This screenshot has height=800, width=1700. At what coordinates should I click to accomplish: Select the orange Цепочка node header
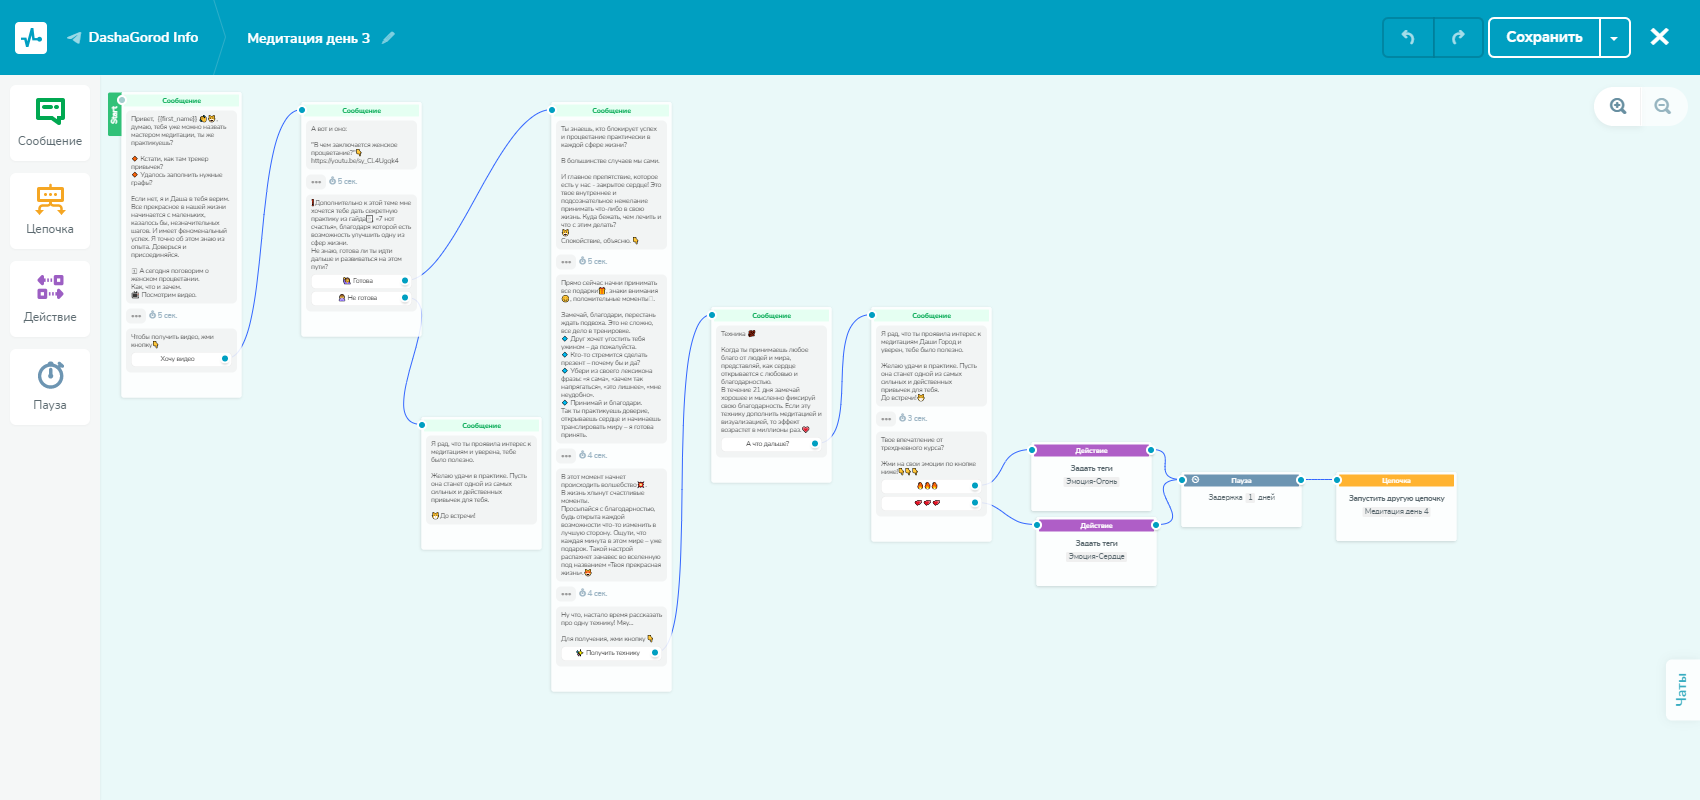pos(1396,480)
